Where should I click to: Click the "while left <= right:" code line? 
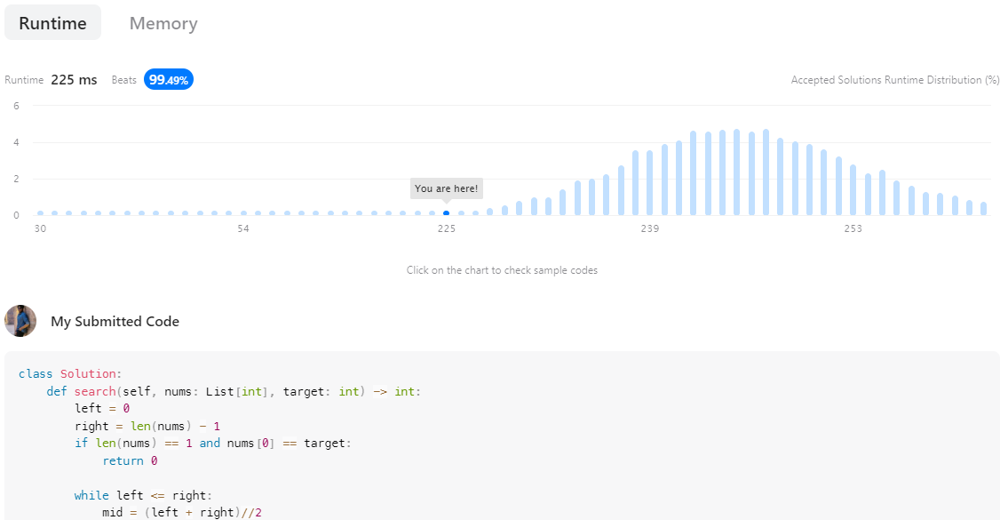pos(143,495)
